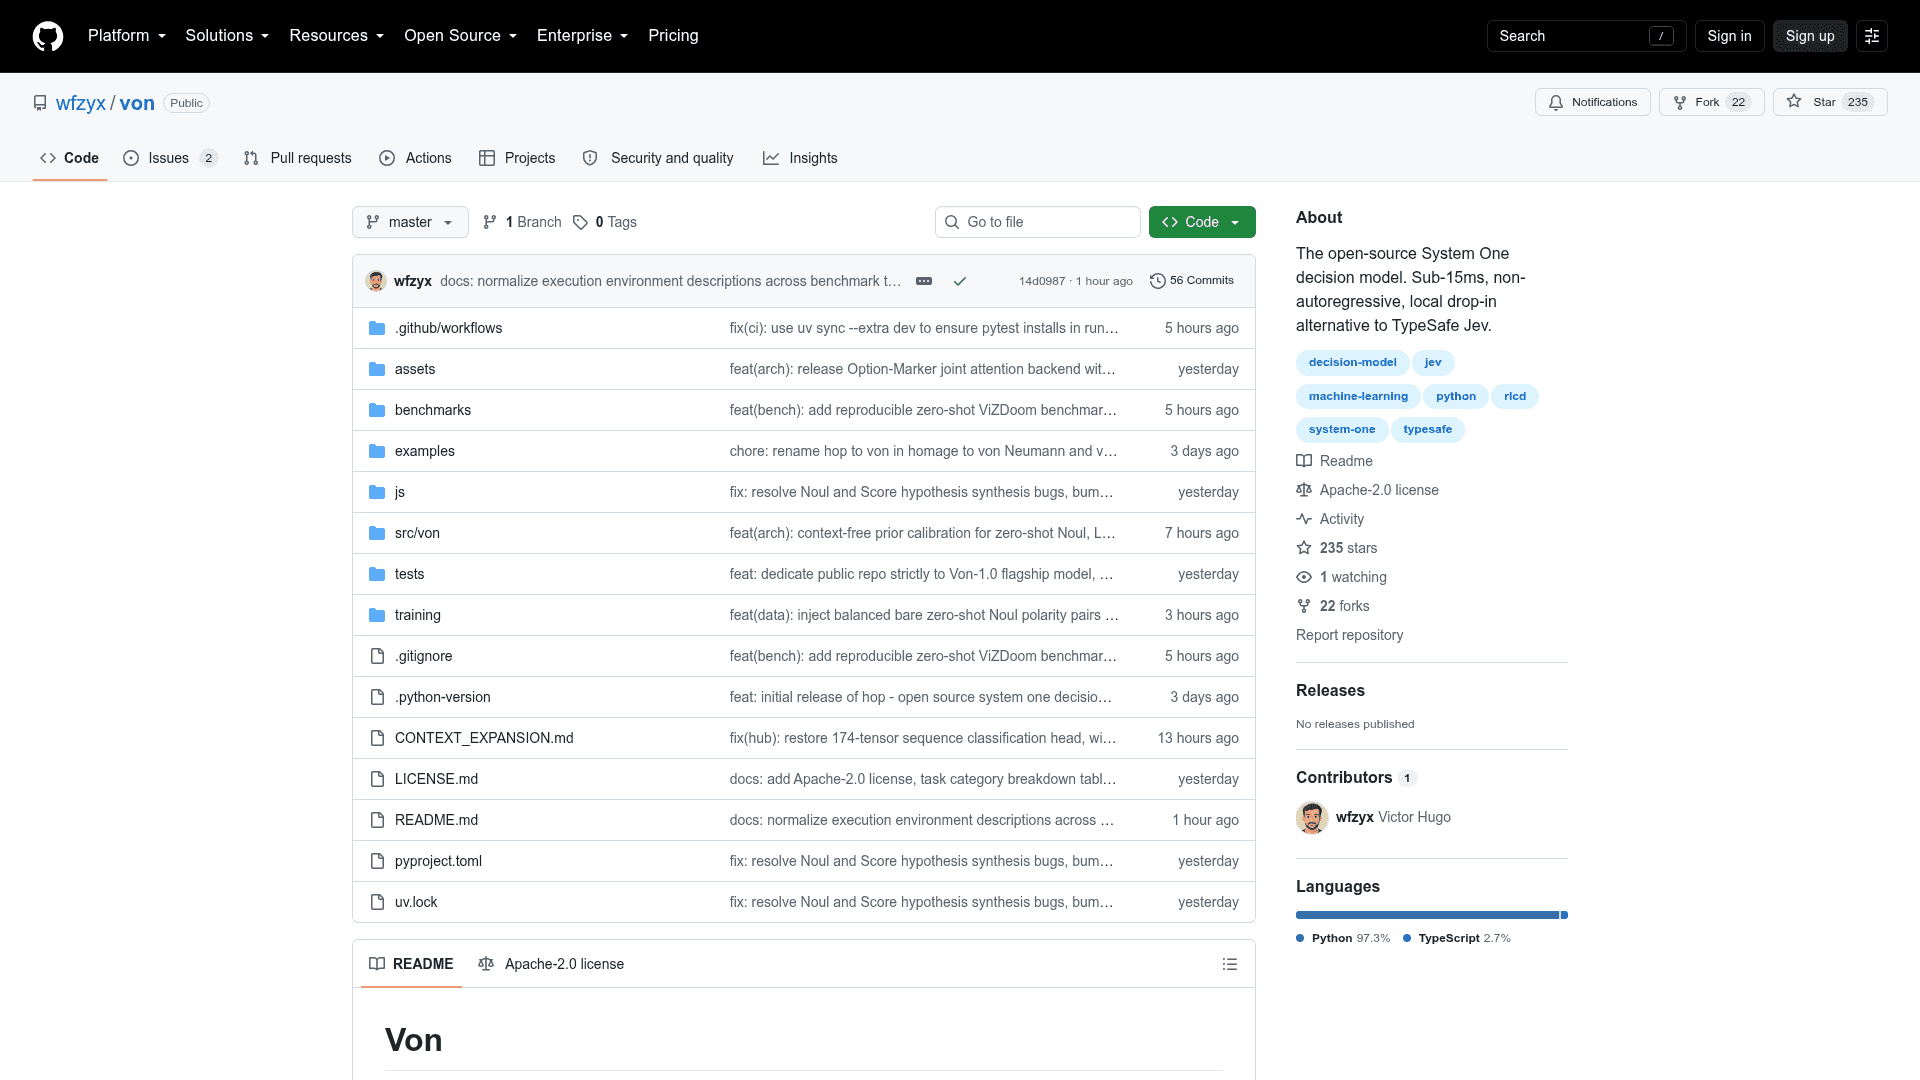Click the .github/workflows folder icon
The image size is (1920, 1080).
point(377,328)
